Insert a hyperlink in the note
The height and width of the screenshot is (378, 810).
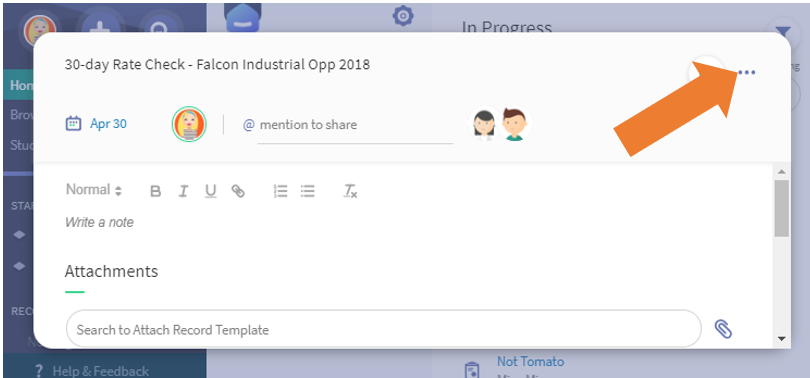point(238,192)
